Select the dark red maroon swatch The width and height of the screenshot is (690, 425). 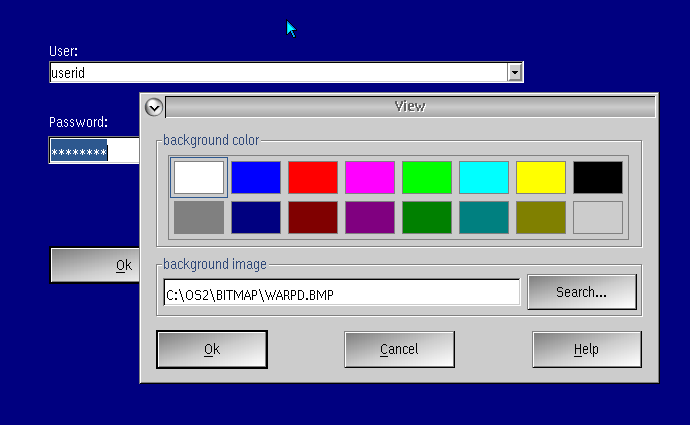313,217
